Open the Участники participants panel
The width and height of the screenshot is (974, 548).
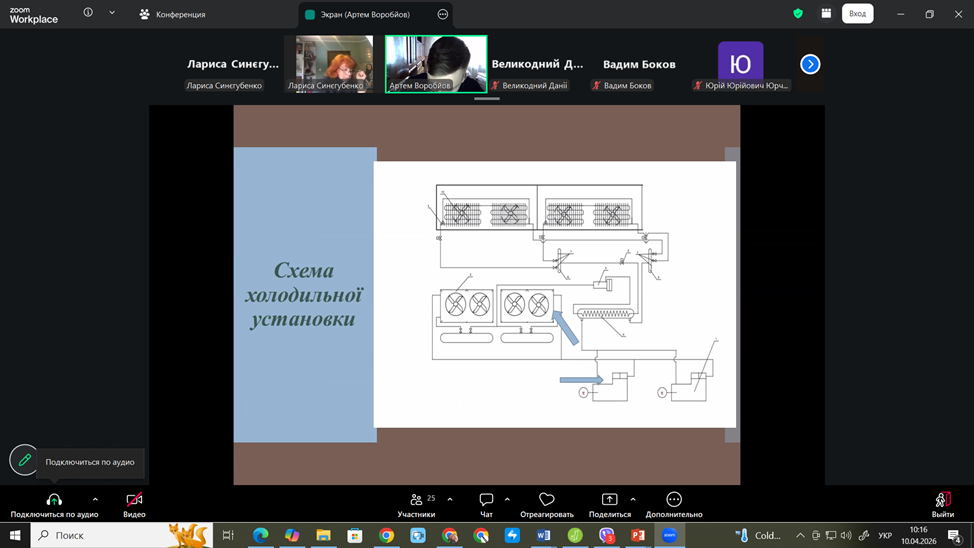(416, 500)
